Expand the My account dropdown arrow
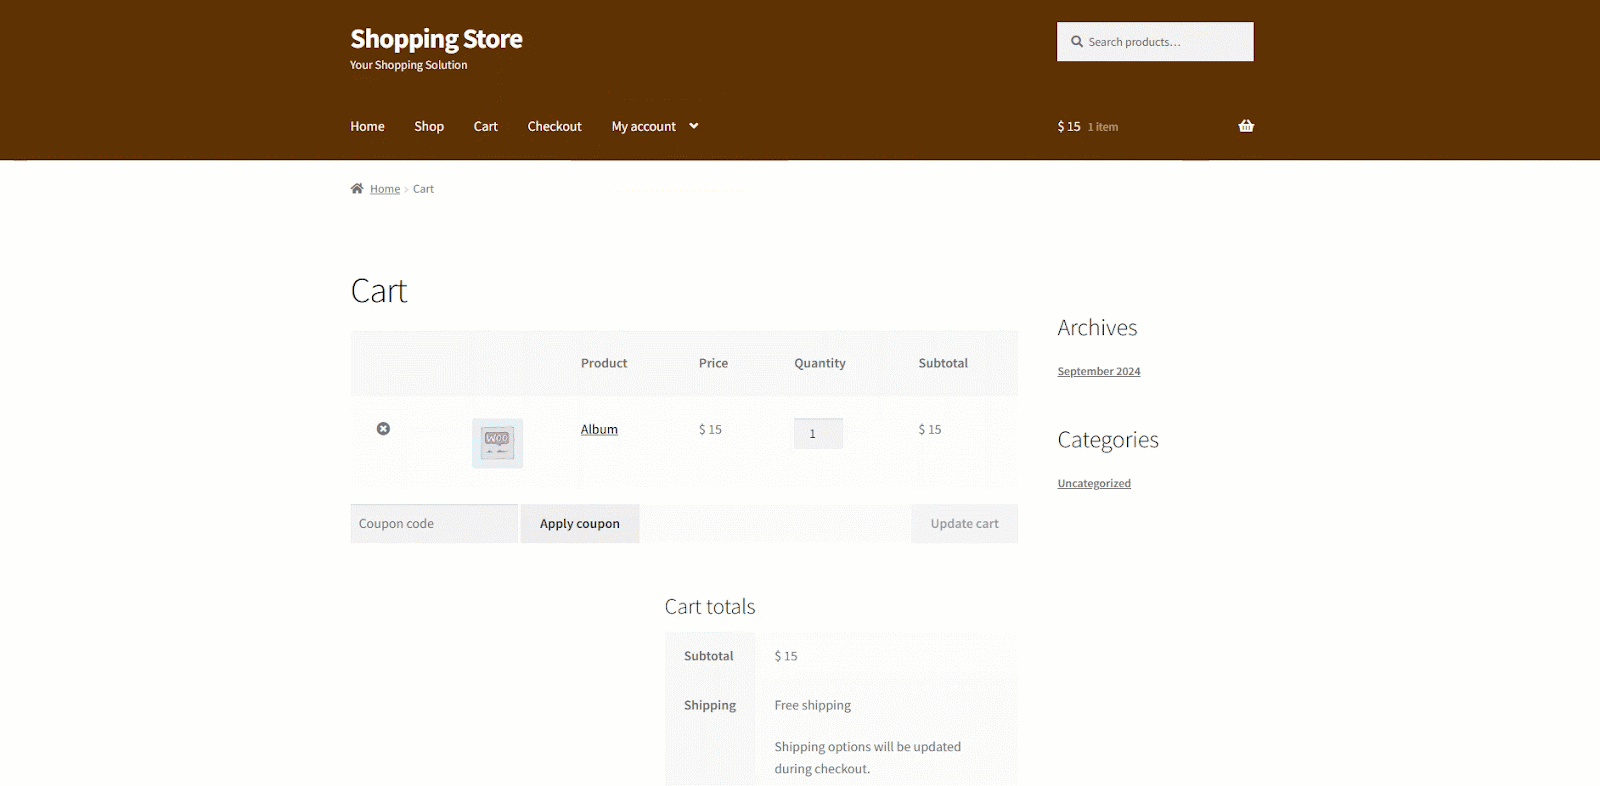Screen dimensions: 1600x786 point(694,126)
